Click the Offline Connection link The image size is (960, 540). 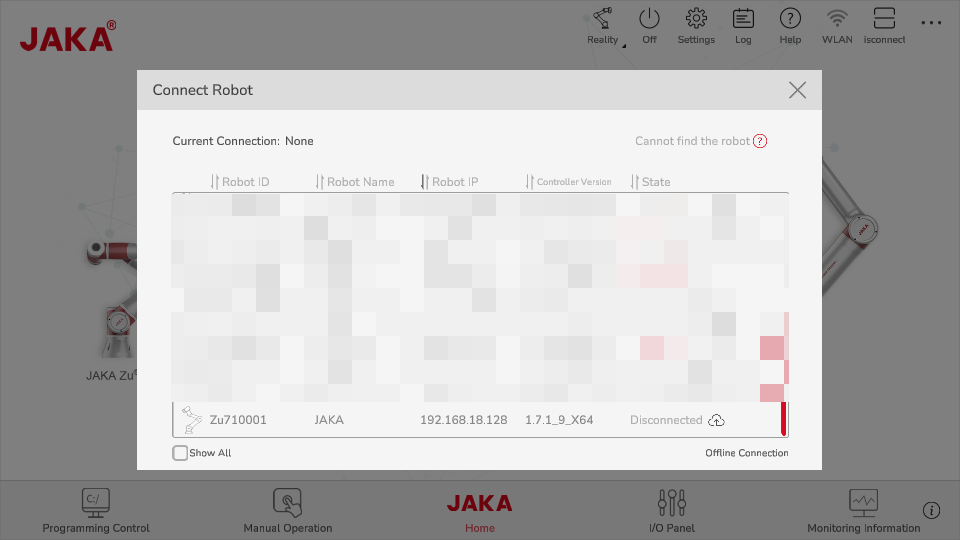tap(746, 453)
